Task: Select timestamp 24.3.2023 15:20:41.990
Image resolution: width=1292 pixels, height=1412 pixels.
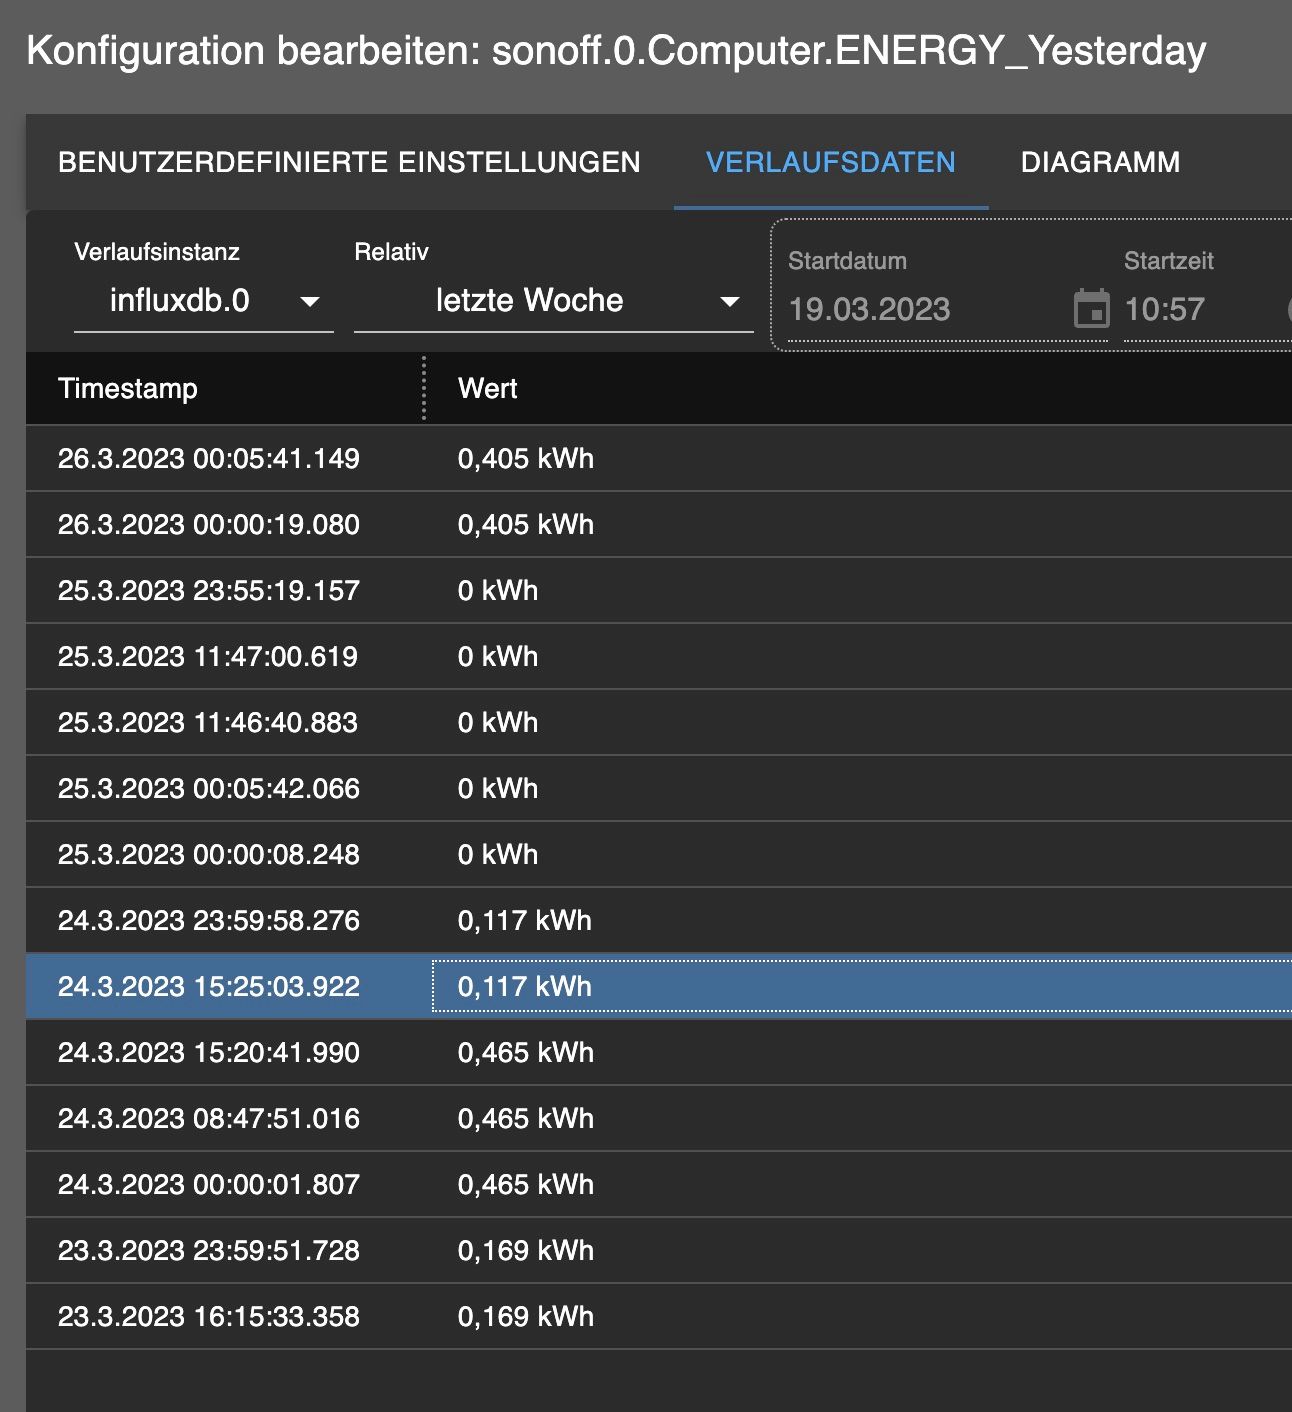Action: point(209,1052)
